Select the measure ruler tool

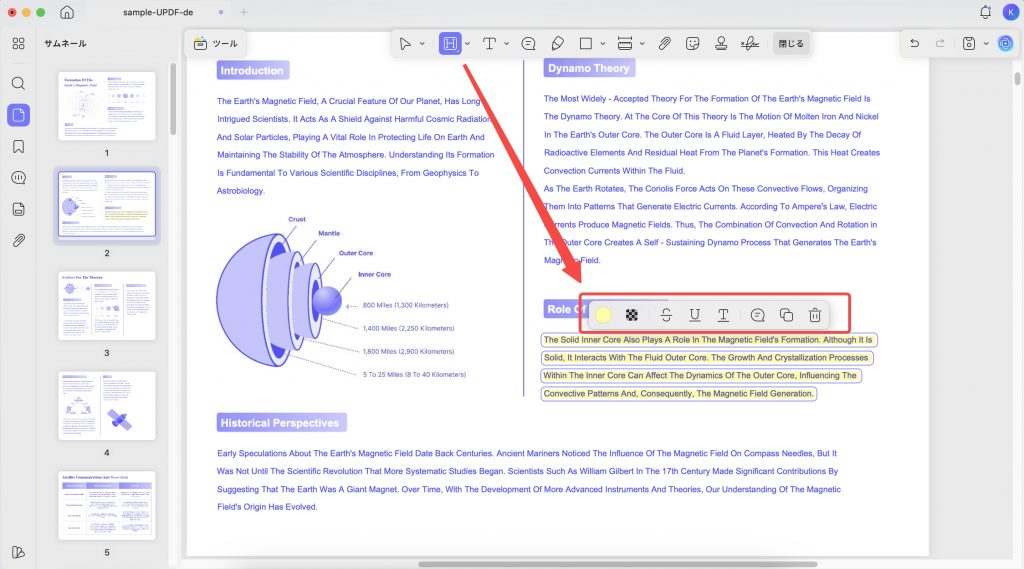pyautogui.click(x=625, y=44)
